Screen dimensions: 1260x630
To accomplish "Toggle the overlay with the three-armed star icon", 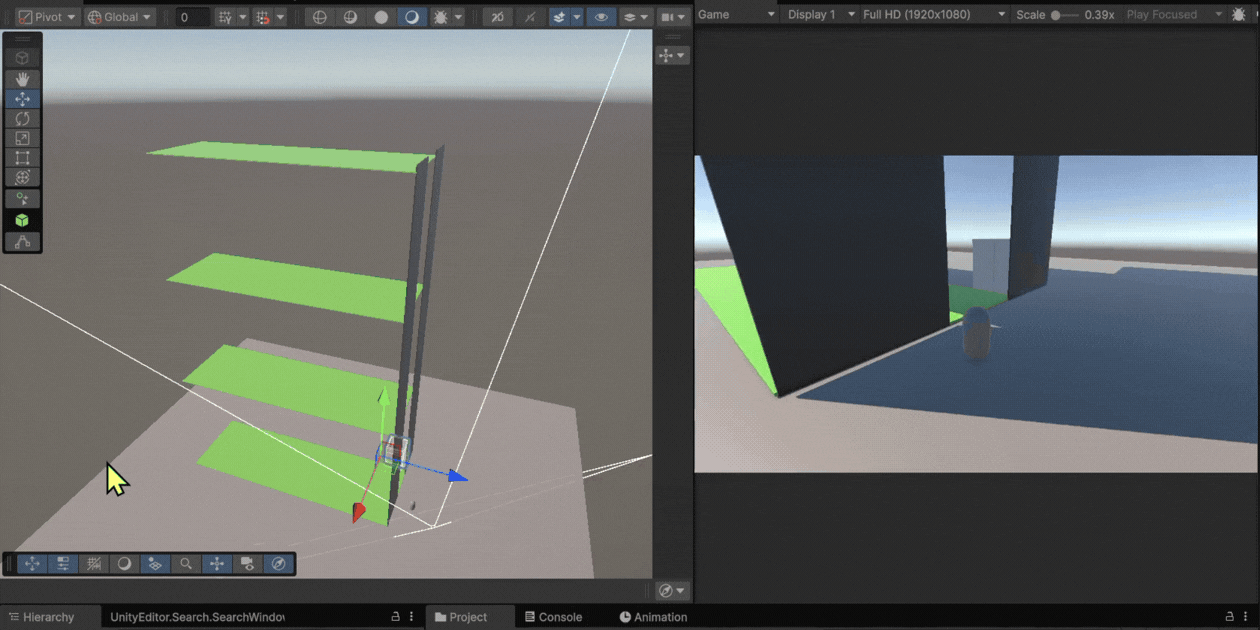I will [217, 564].
